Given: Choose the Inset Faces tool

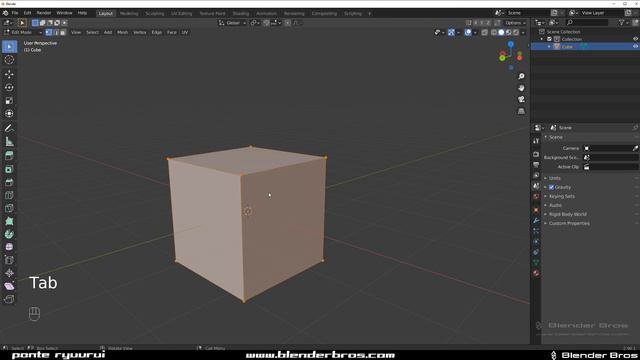Looking at the screenshot, I should click(9, 169).
